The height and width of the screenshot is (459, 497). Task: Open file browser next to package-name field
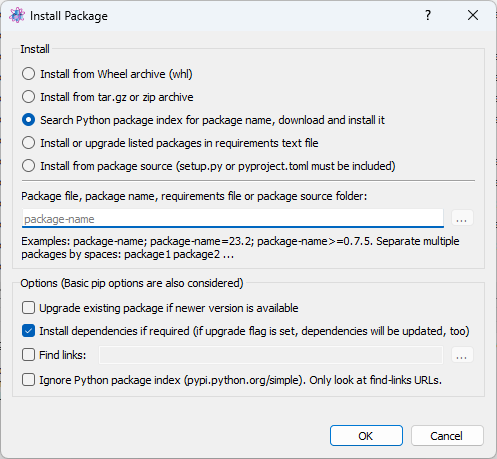coord(462,219)
